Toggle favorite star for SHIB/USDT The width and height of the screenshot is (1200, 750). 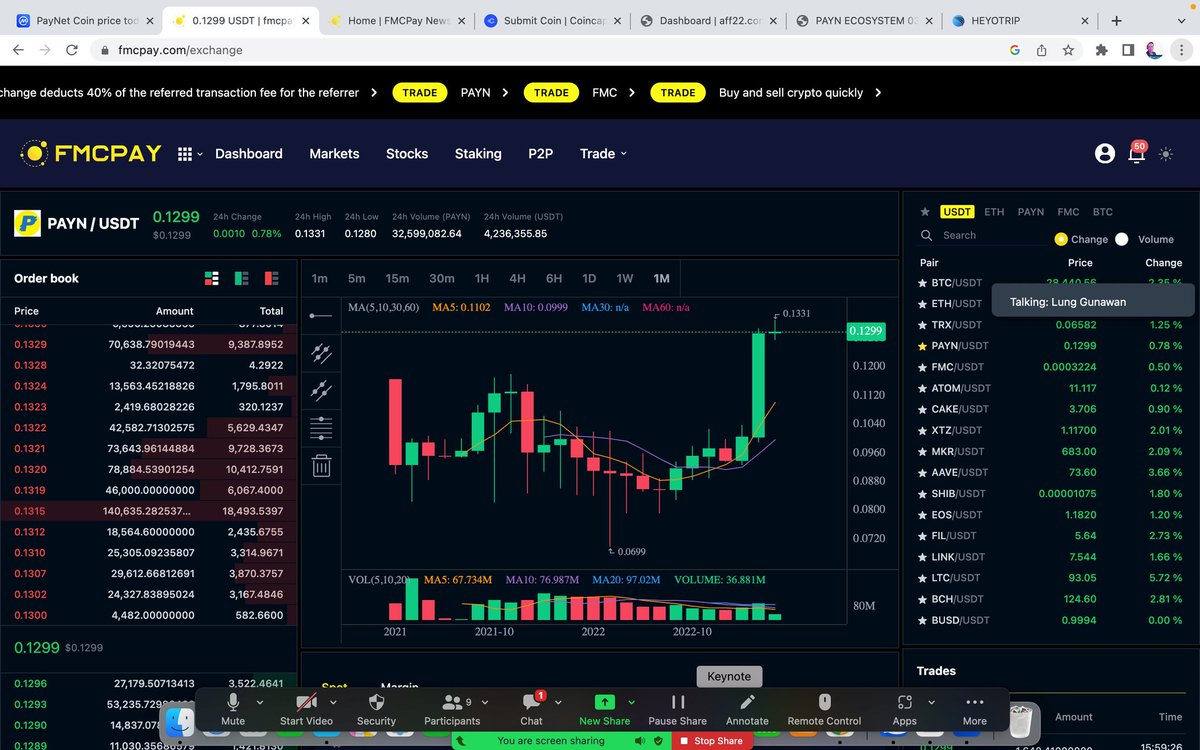coord(923,494)
